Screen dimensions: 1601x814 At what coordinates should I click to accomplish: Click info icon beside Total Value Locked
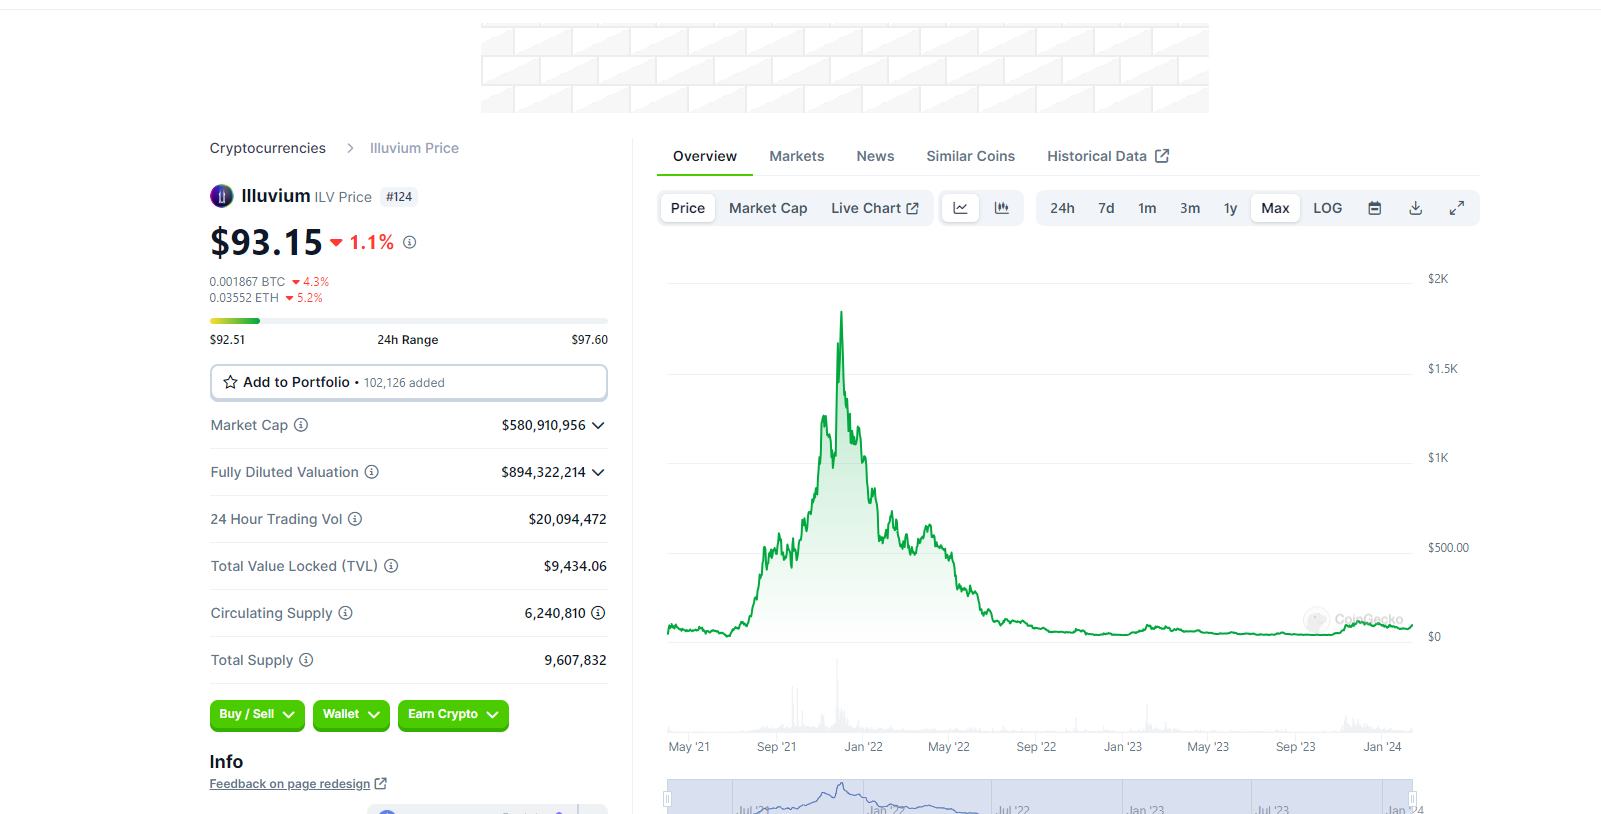coord(391,566)
